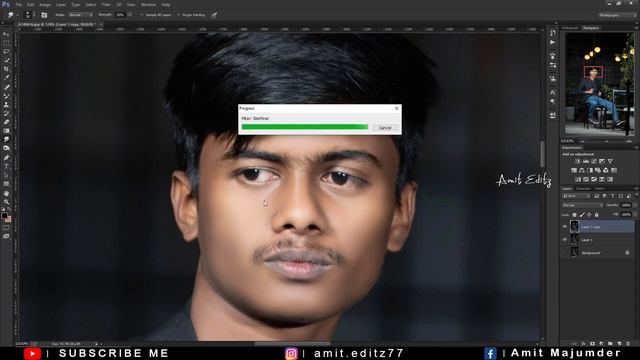
Task: Add Photo Filter adjustment icon
Action: coord(598,170)
